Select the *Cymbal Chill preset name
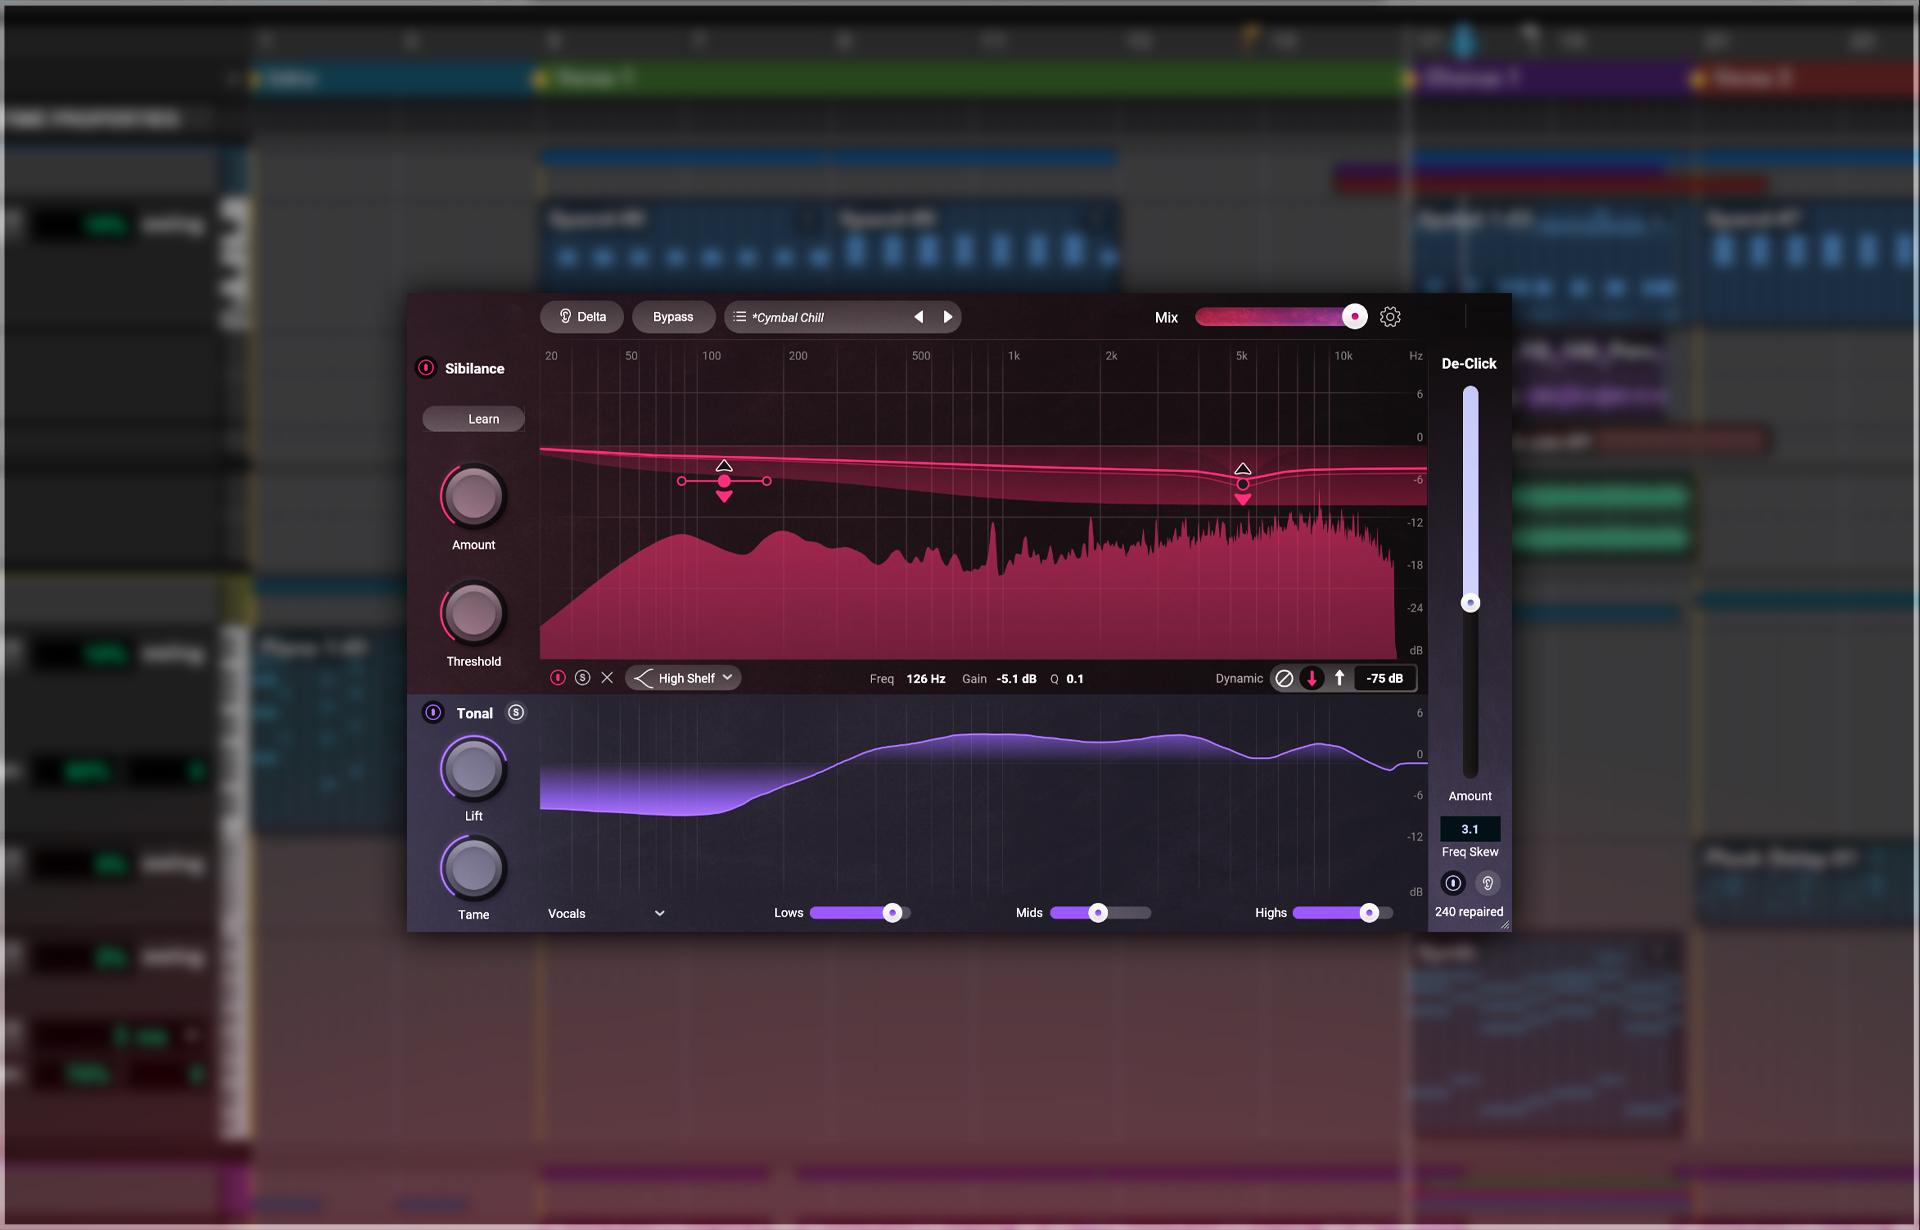The height and width of the screenshot is (1230, 1920). 788,318
